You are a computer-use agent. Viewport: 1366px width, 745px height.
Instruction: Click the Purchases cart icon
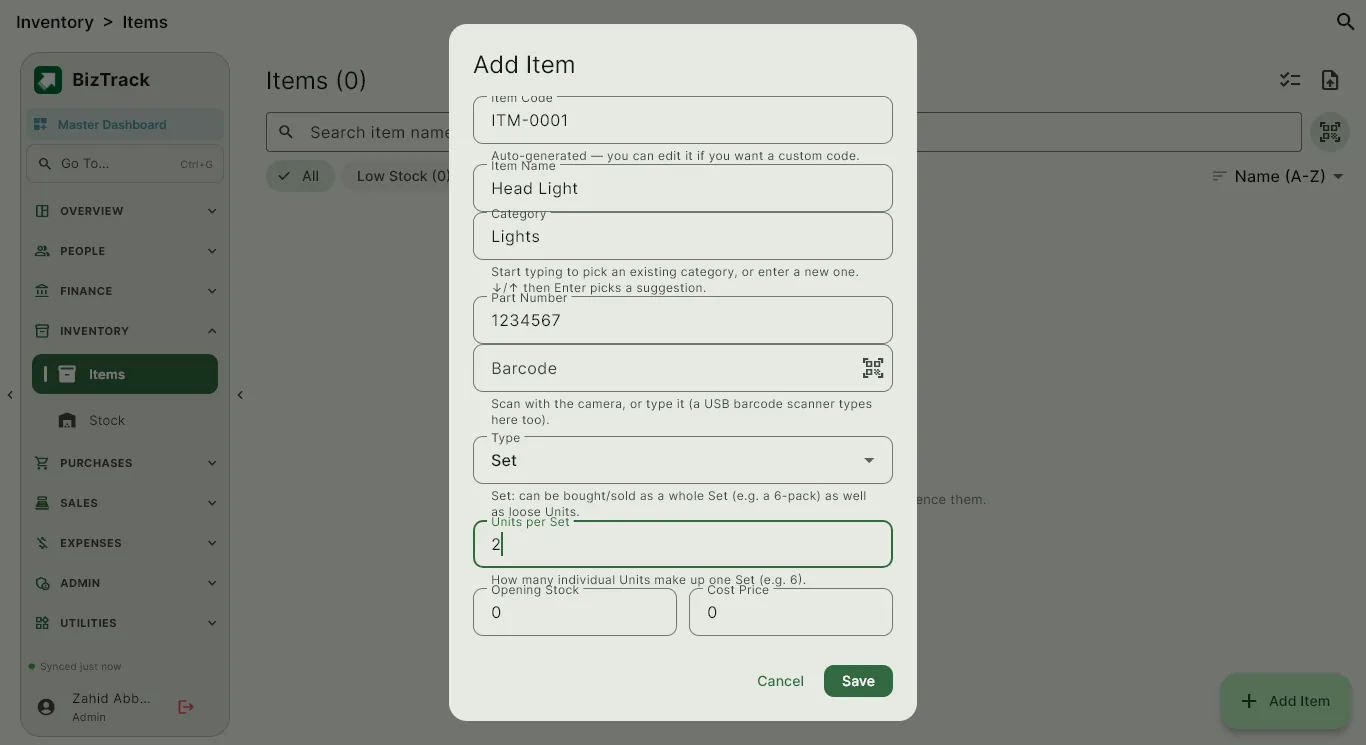pos(42,463)
